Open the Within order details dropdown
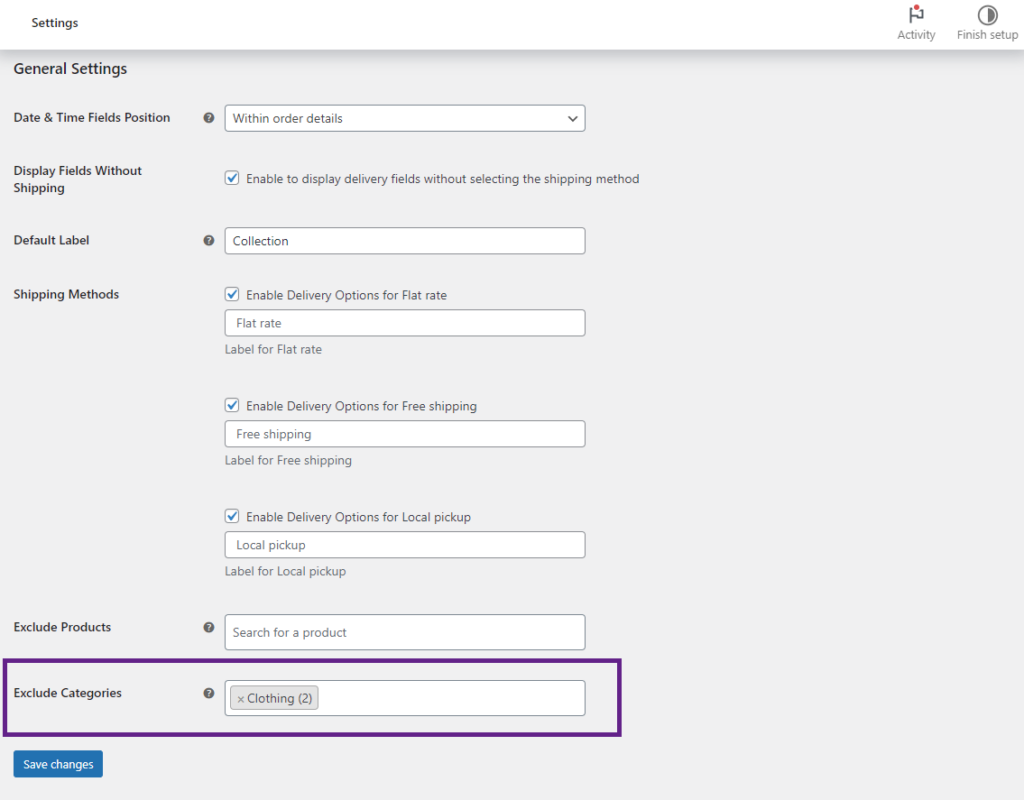Image resolution: width=1024 pixels, height=800 pixels. point(405,118)
